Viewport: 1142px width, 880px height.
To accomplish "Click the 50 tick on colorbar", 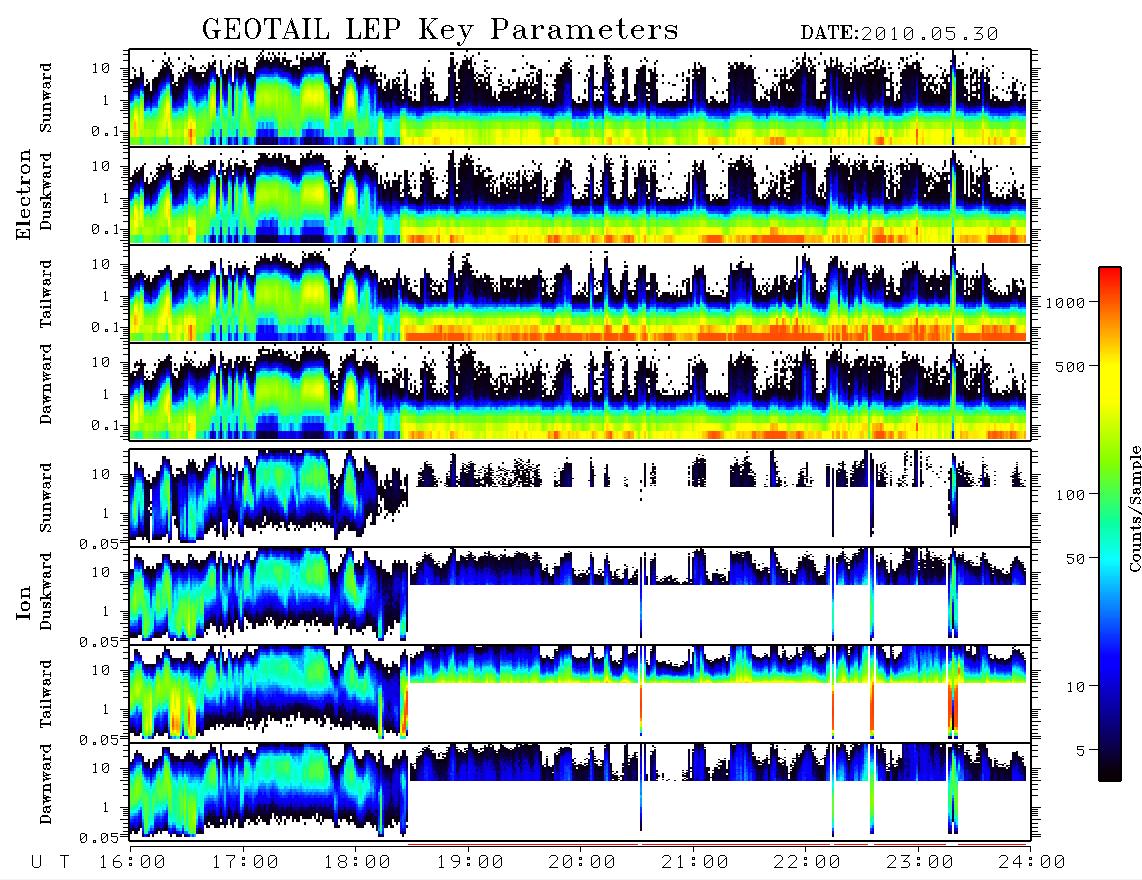I will 1075,559.
